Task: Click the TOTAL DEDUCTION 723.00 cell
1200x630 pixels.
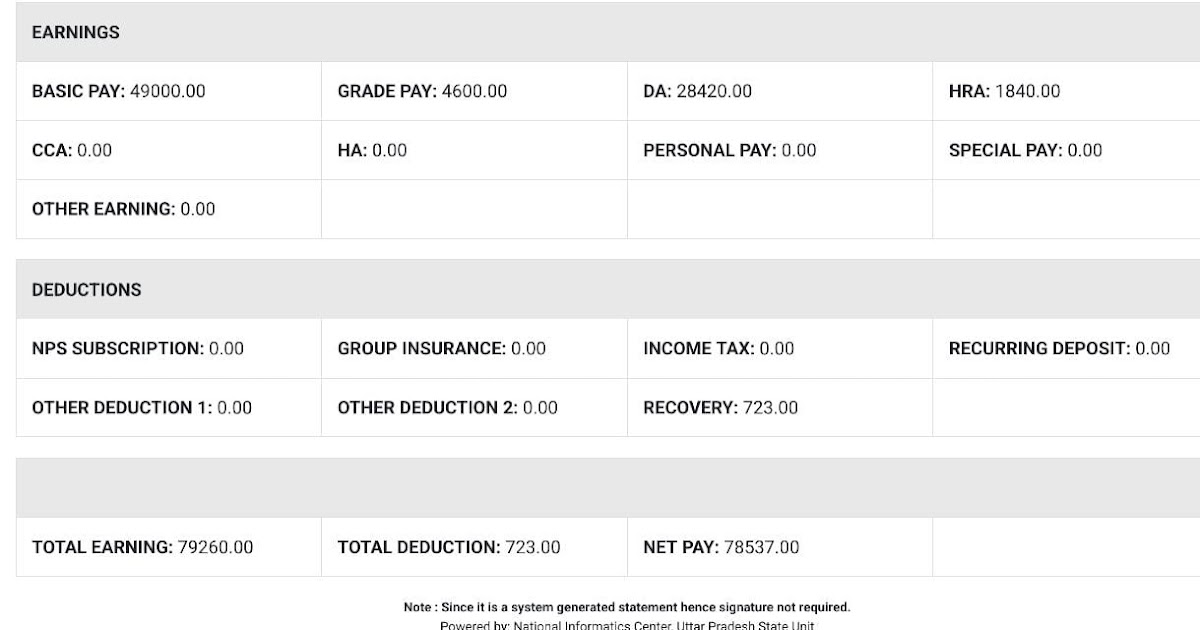Action: [449, 548]
